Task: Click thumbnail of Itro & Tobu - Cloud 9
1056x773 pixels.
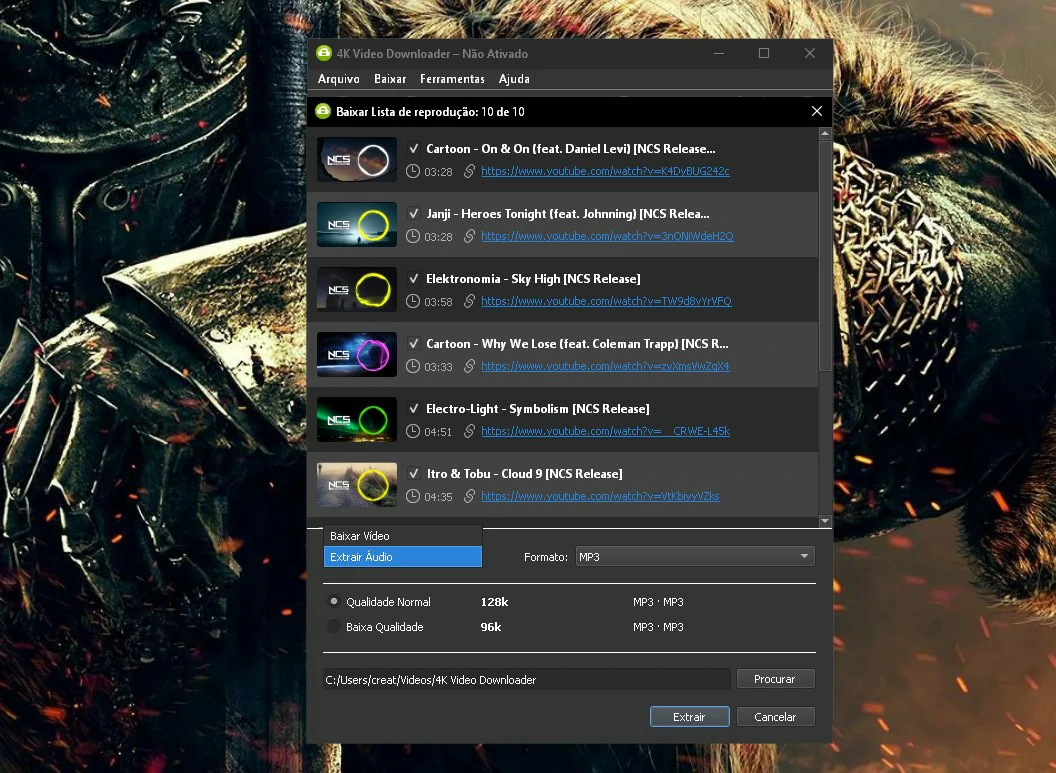Action: 357,485
